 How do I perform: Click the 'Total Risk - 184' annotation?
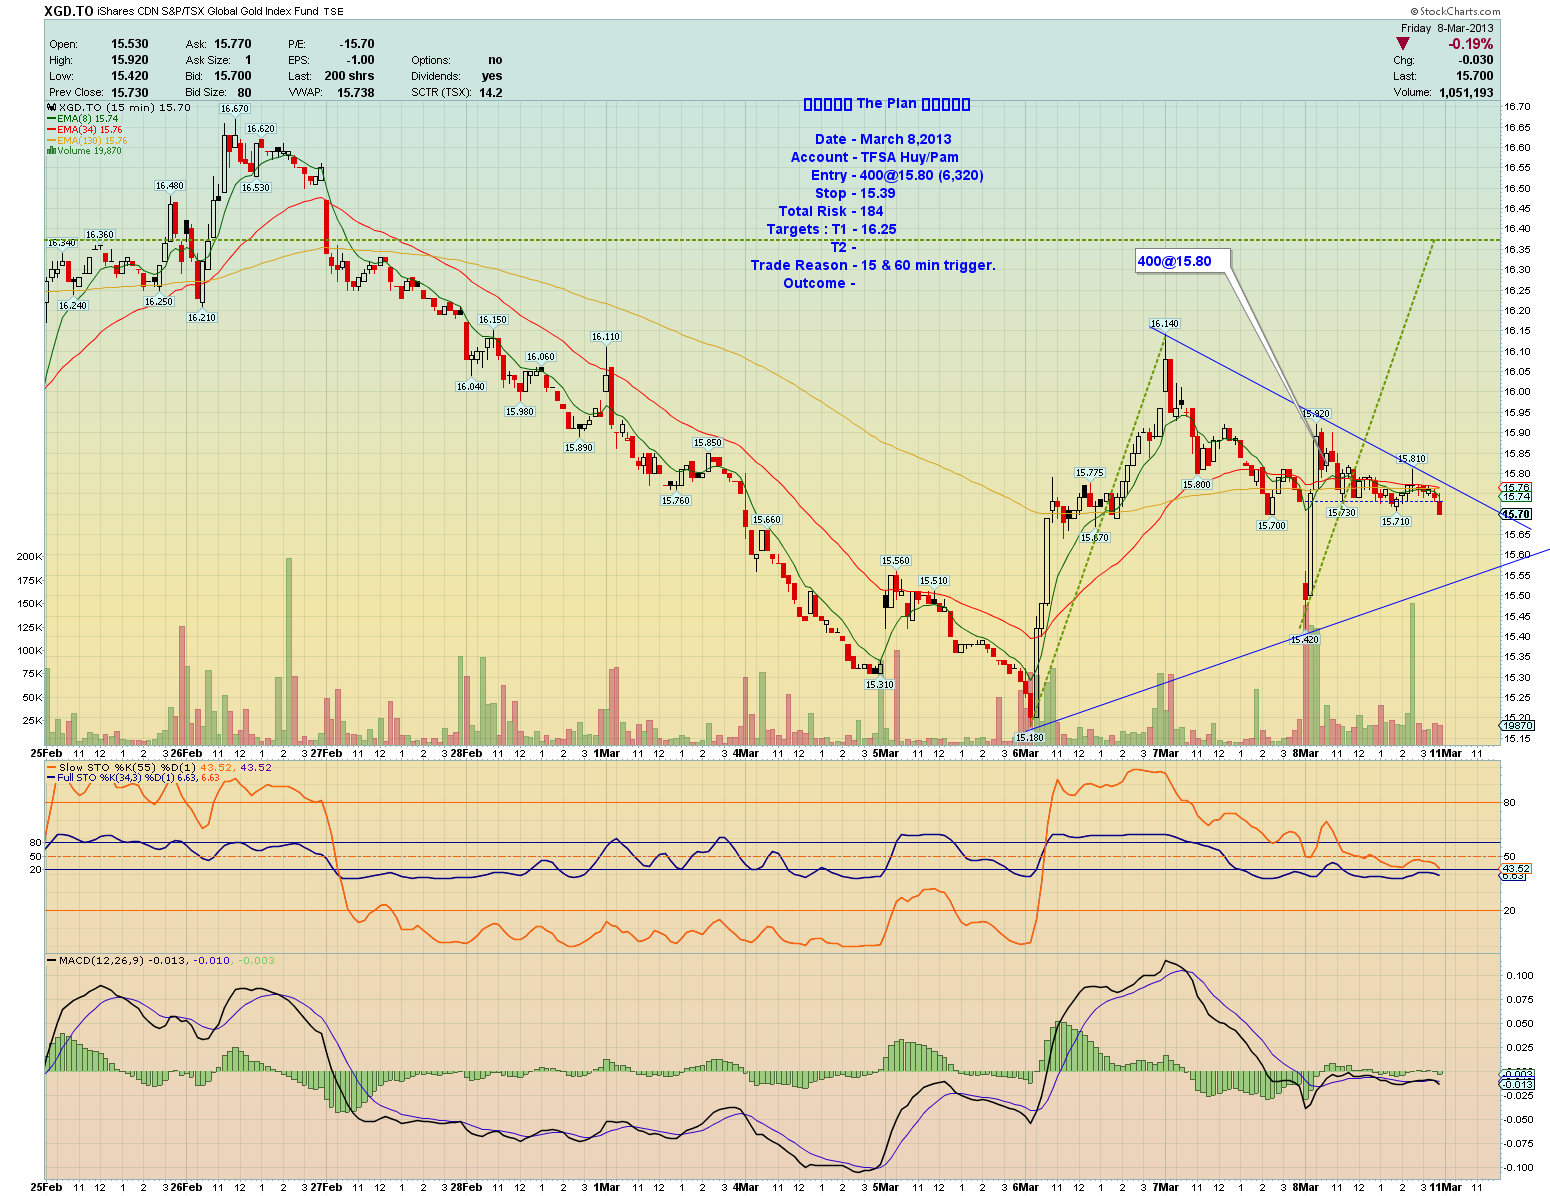pyautogui.click(x=831, y=211)
